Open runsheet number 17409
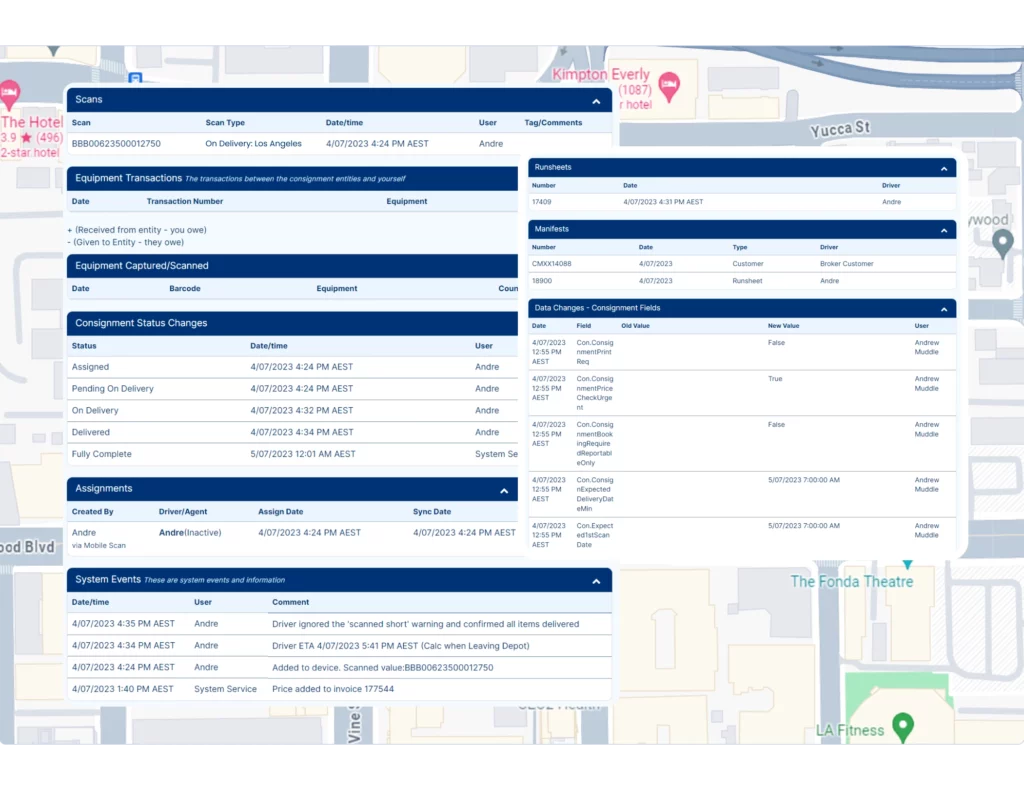 tap(540, 201)
